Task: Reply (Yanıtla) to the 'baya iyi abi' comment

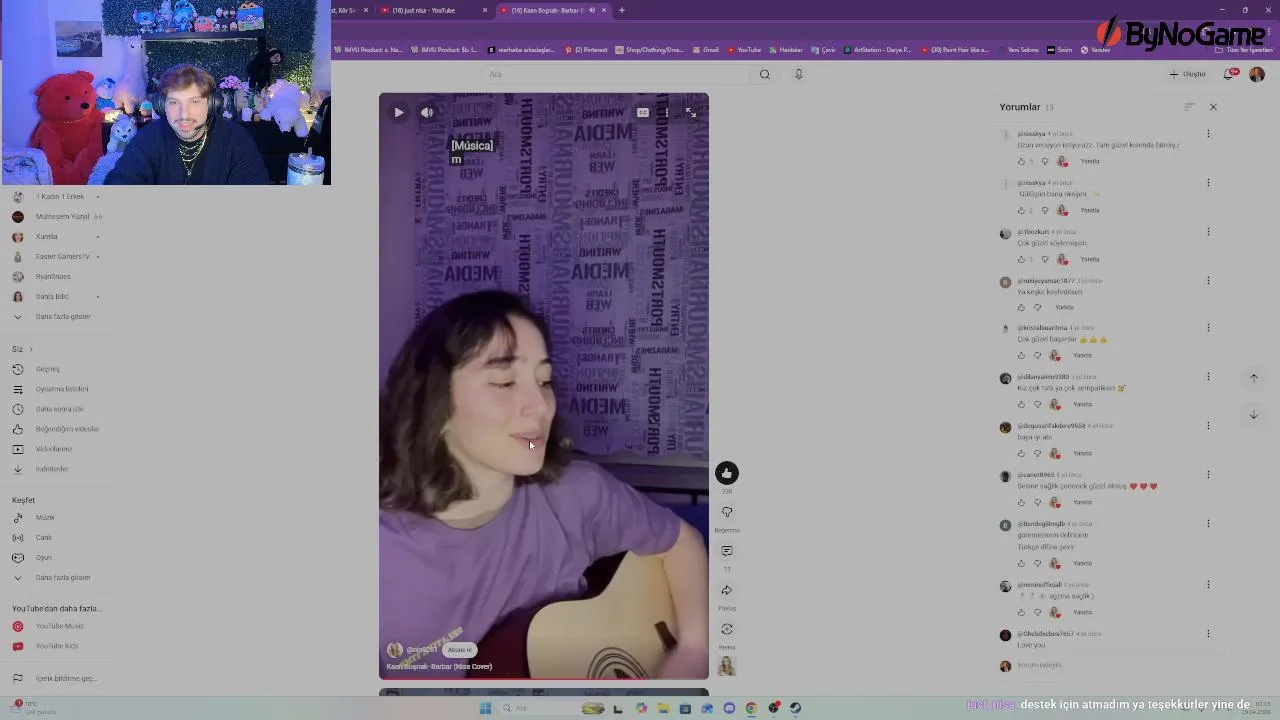Action: click(x=1082, y=453)
